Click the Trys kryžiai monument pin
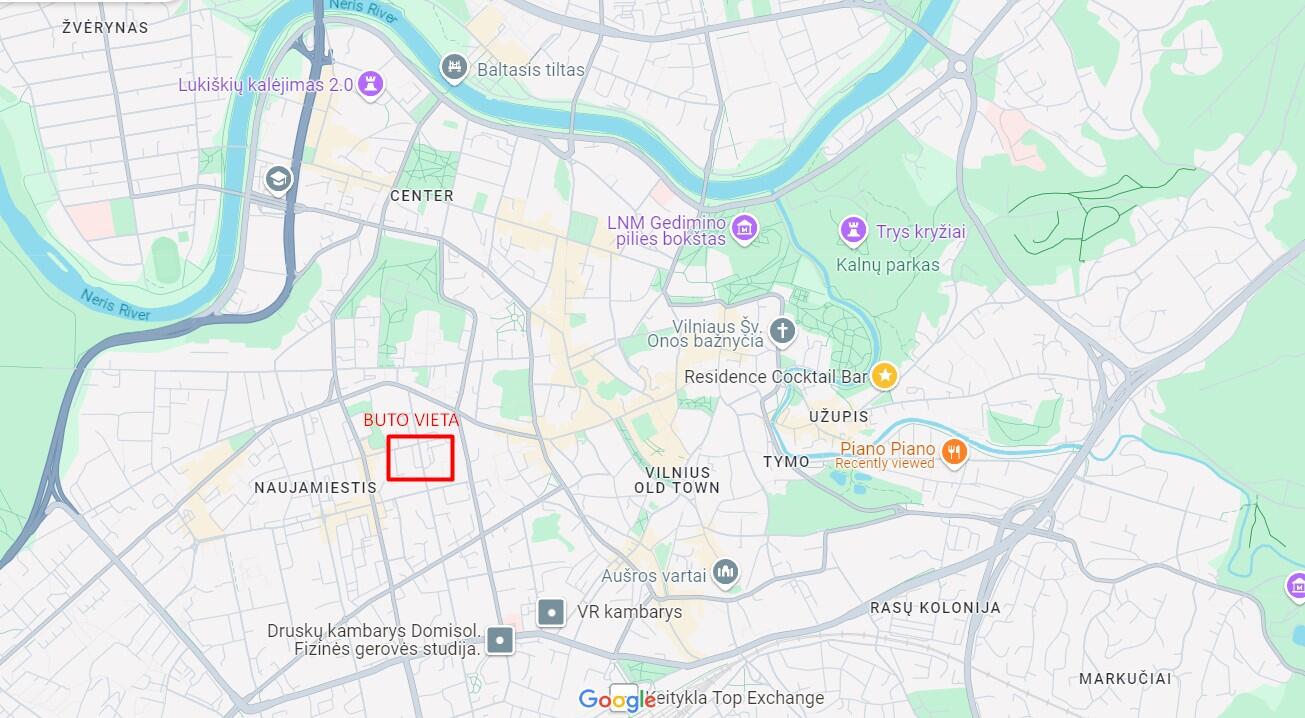Image resolution: width=1305 pixels, height=718 pixels. point(852,231)
